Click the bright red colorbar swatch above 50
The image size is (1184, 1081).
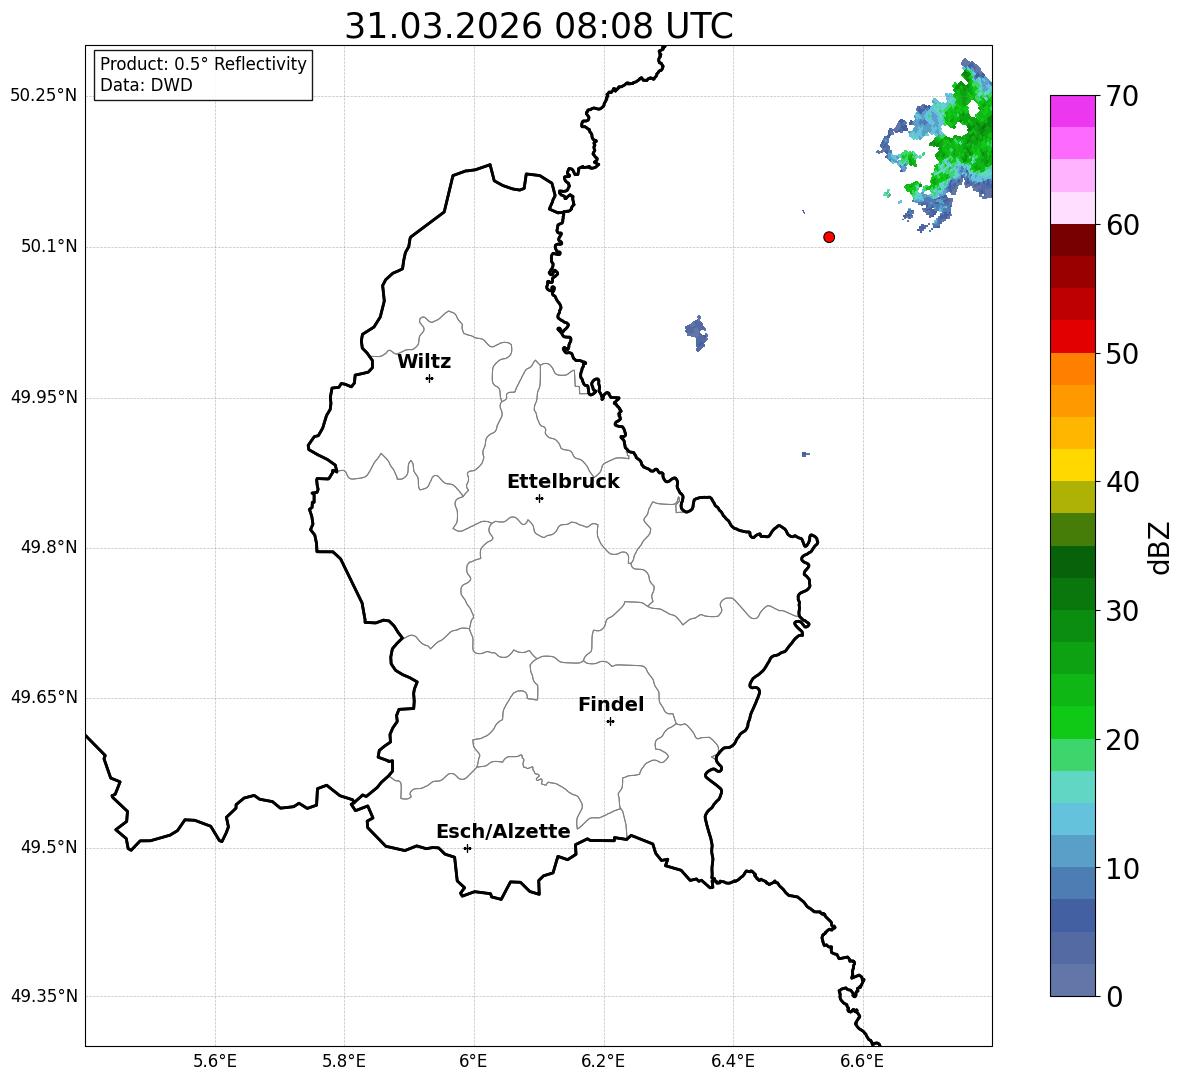click(1072, 337)
